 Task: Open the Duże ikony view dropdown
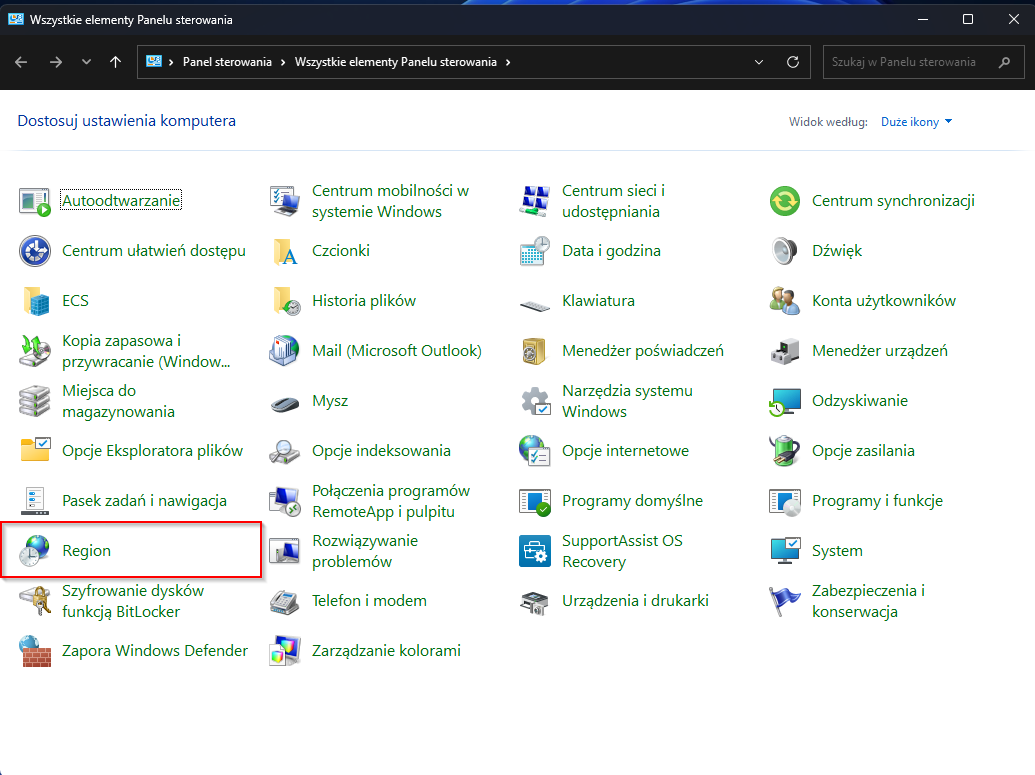[916, 122]
